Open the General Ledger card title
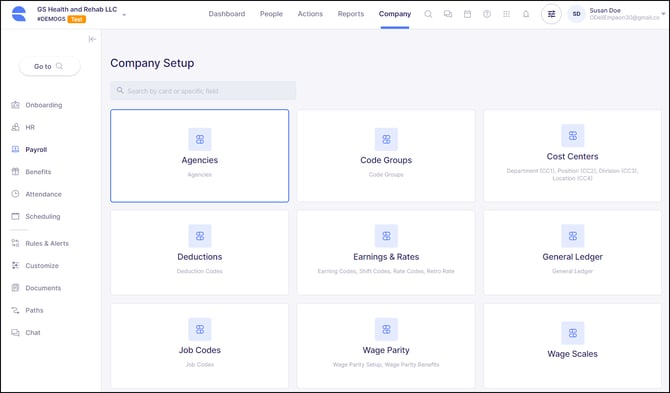 (x=573, y=257)
